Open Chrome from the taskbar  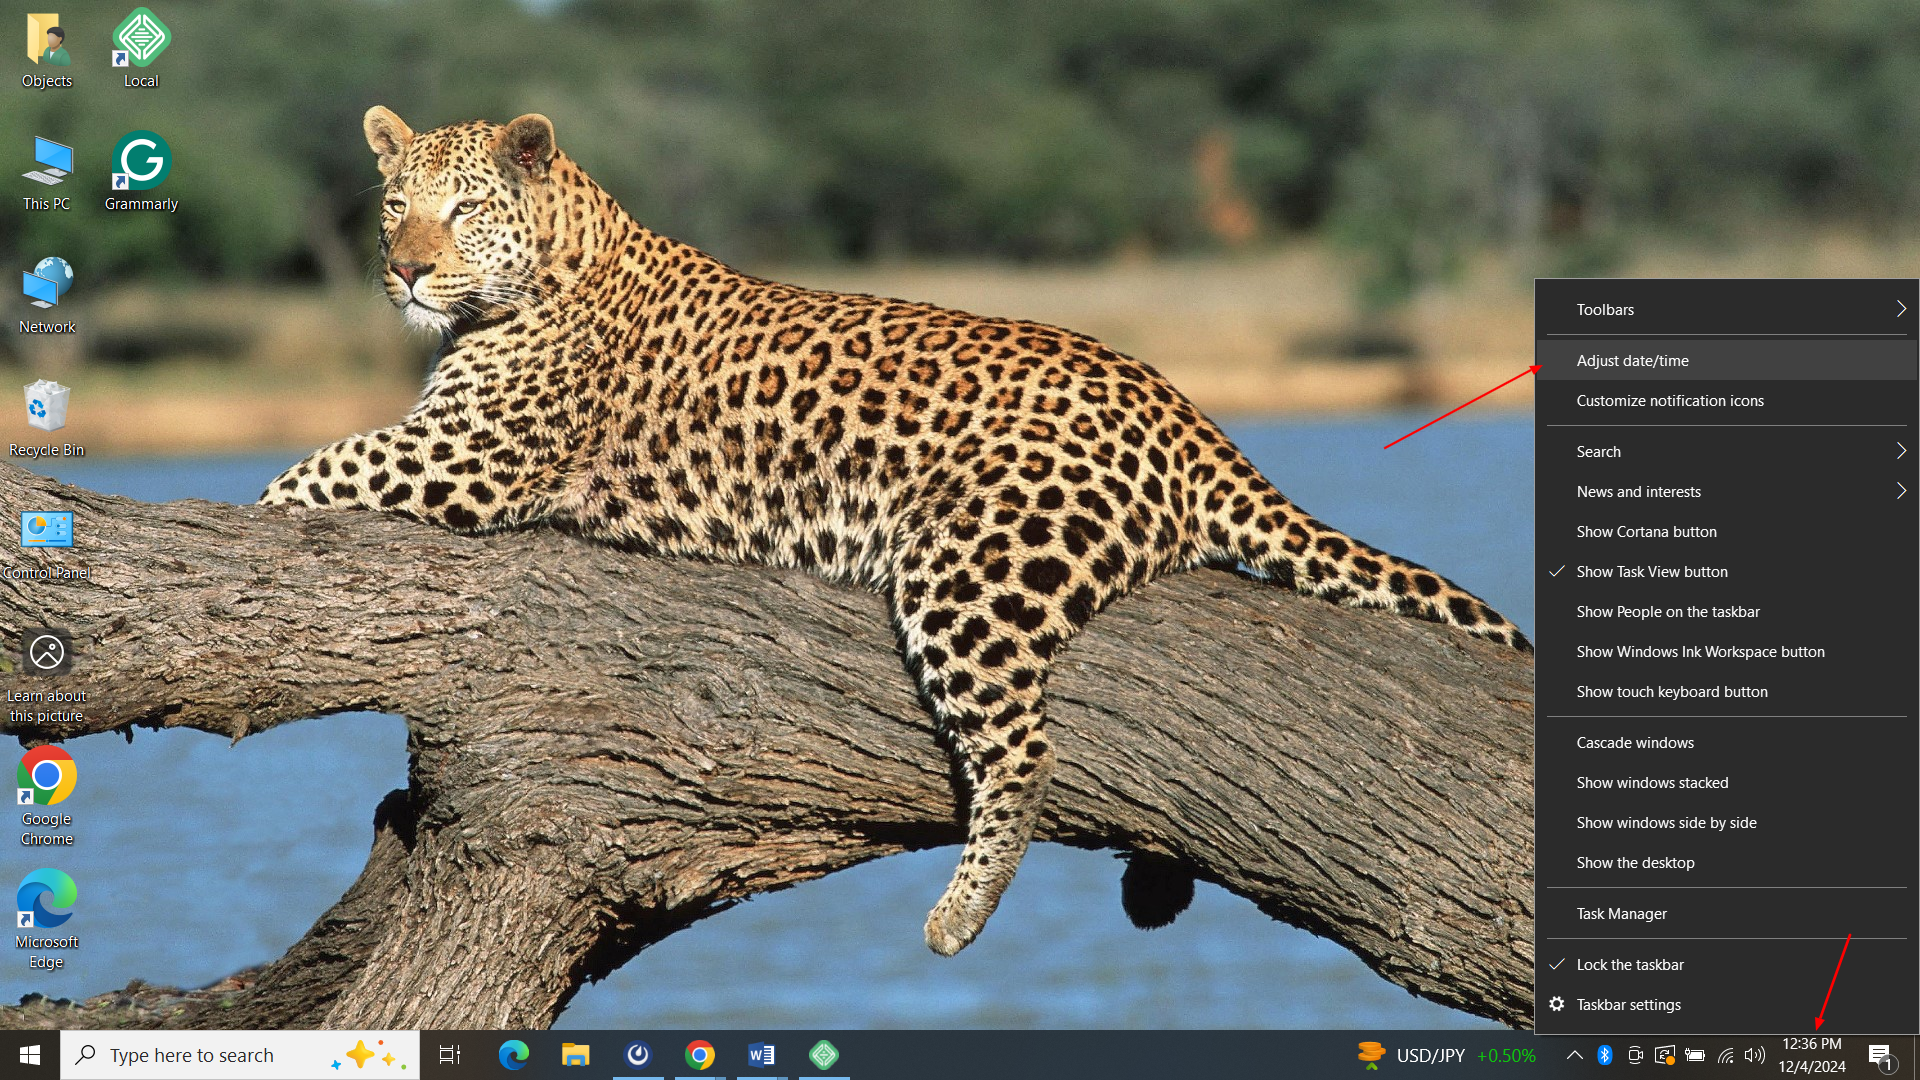[700, 1055]
